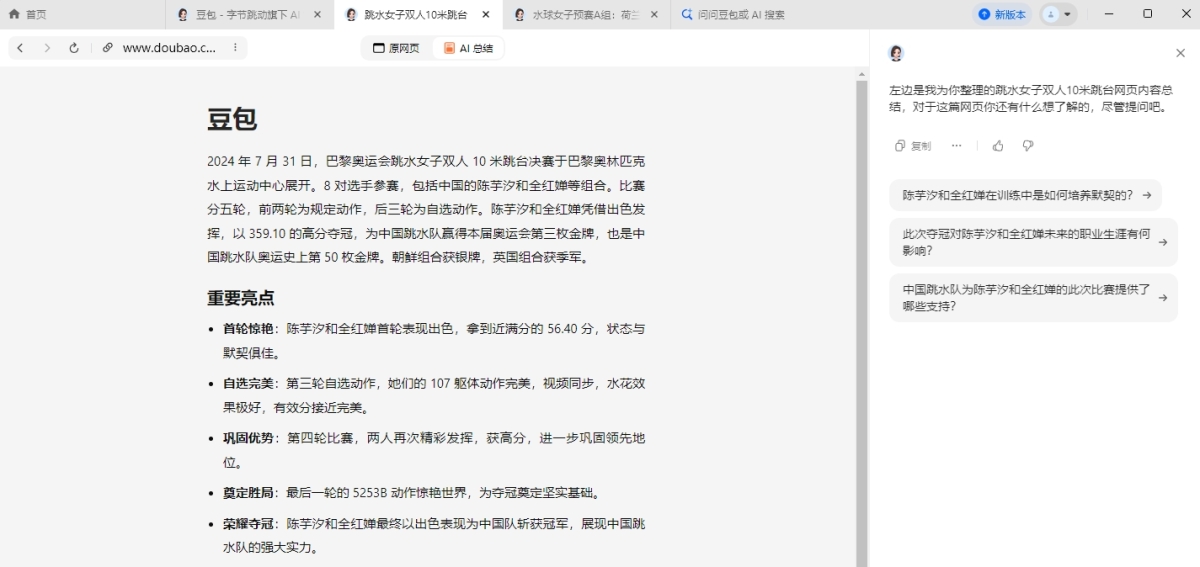Image resolution: width=1200 pixels, height=567 pixels.
Task: Click the www.doubao.c... address field
Action: (169, 47)
